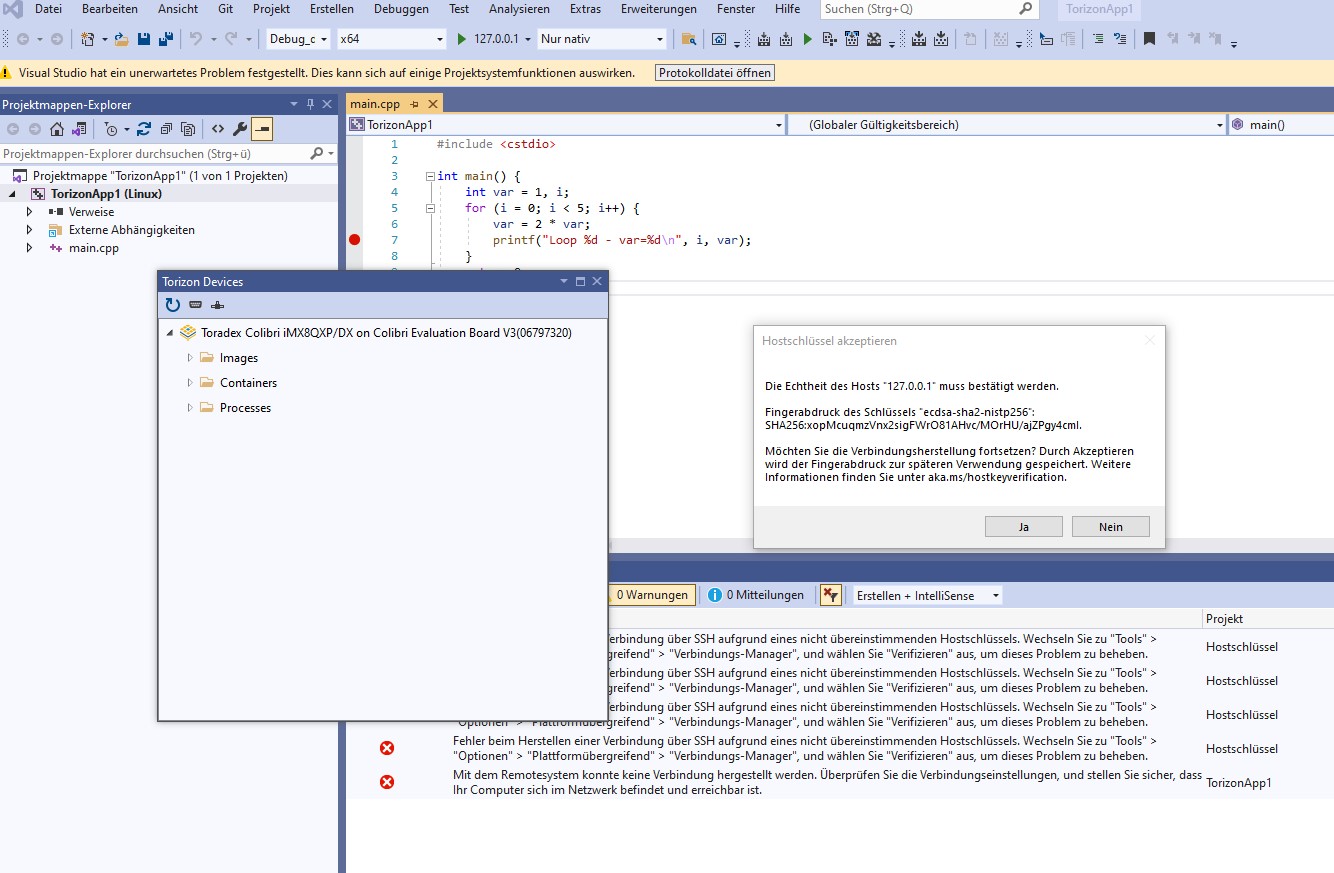The width and height of the screenshot is (1334, 873).
Task: Click Visual Studio switch views icon in explorer
Action: click(78, 129)
